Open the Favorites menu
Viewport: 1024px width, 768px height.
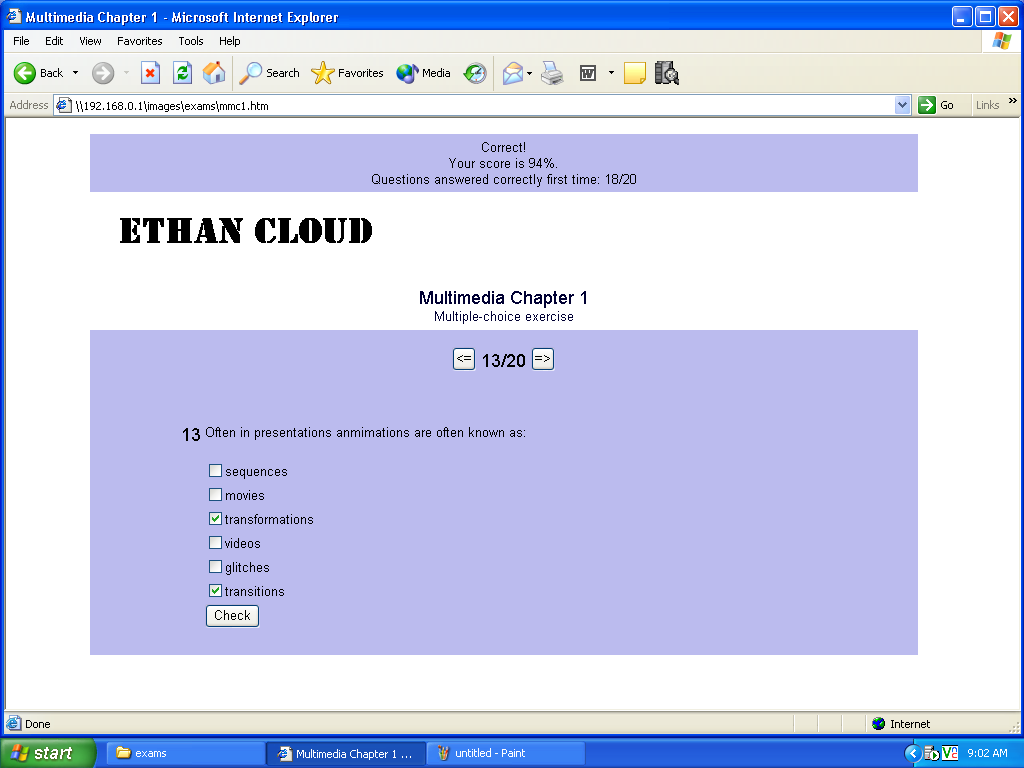pos(139,41)
